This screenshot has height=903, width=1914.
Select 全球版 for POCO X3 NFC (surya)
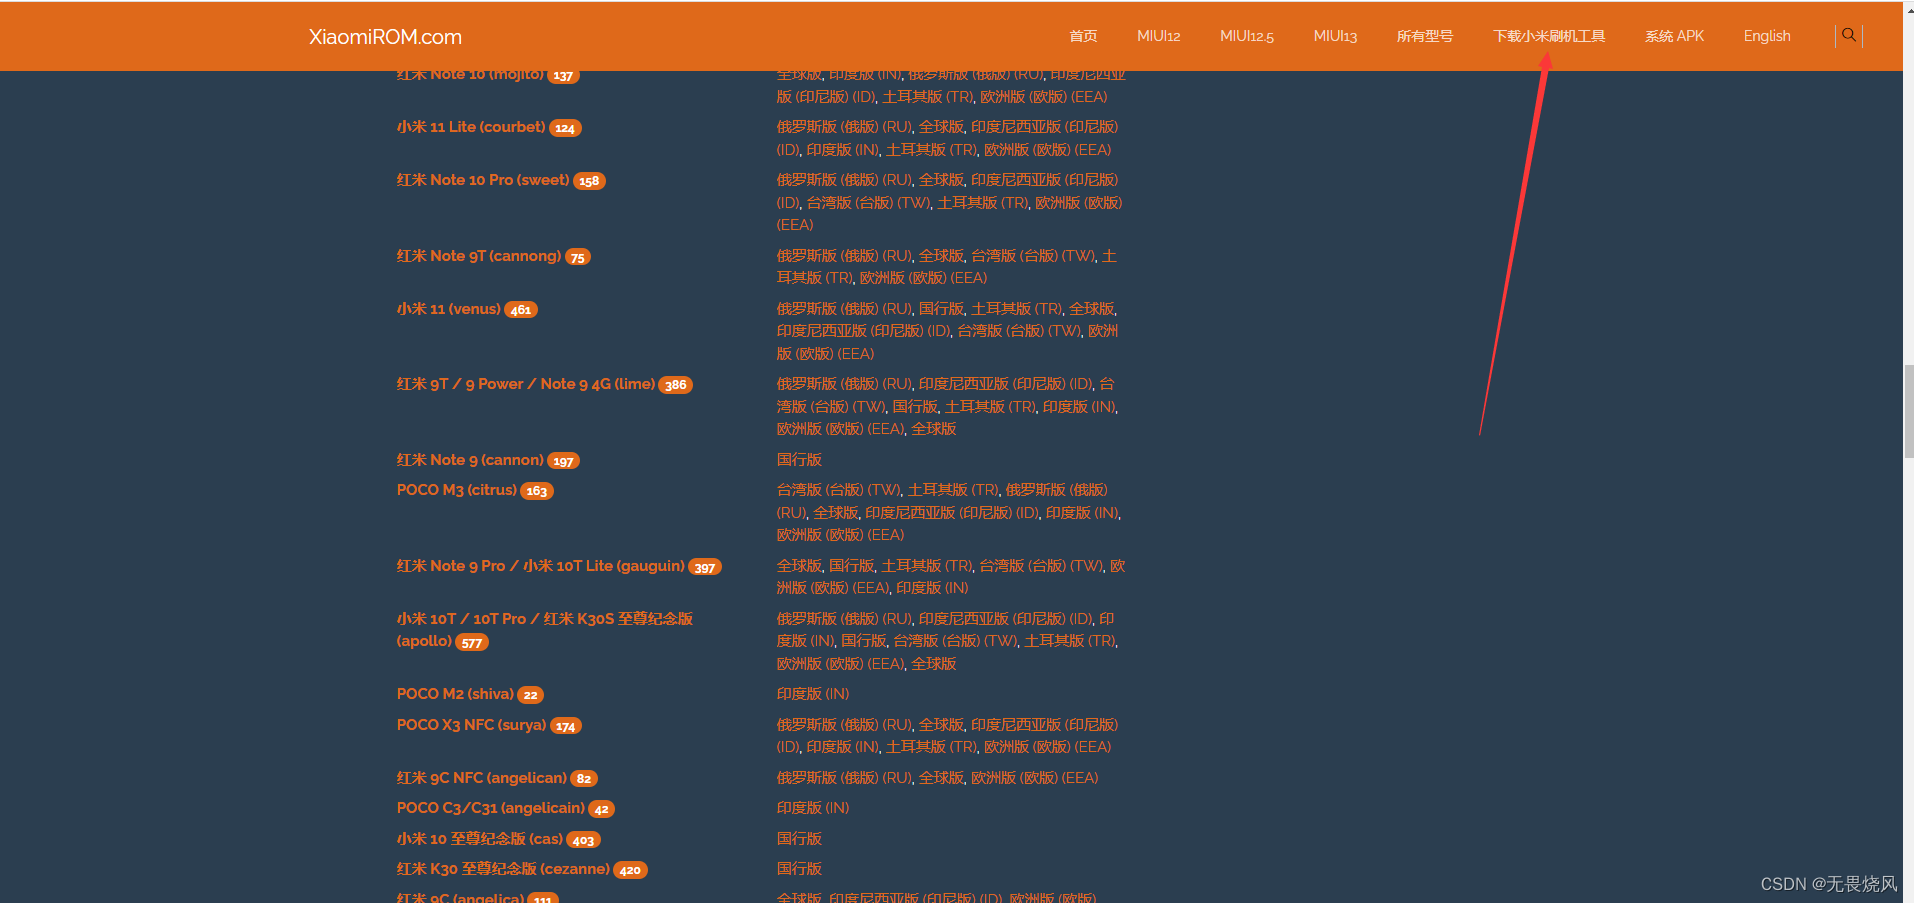[x=941, y=725]
